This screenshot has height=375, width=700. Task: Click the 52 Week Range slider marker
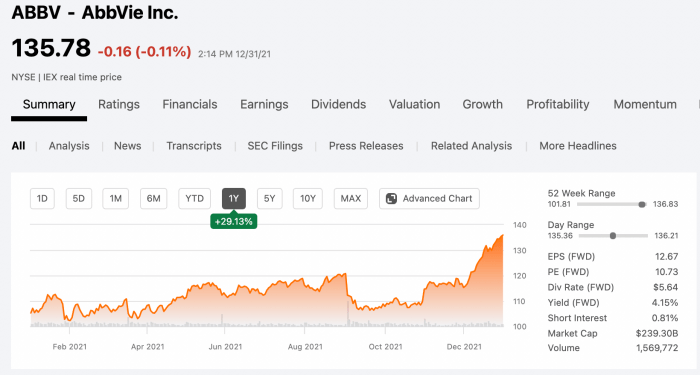(x=642, y=204)
